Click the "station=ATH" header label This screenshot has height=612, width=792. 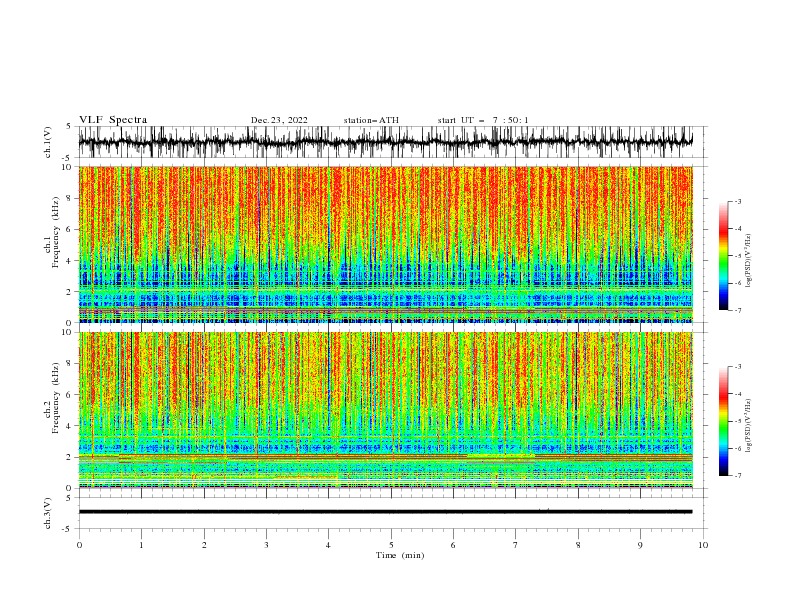[x=371, y=120]
